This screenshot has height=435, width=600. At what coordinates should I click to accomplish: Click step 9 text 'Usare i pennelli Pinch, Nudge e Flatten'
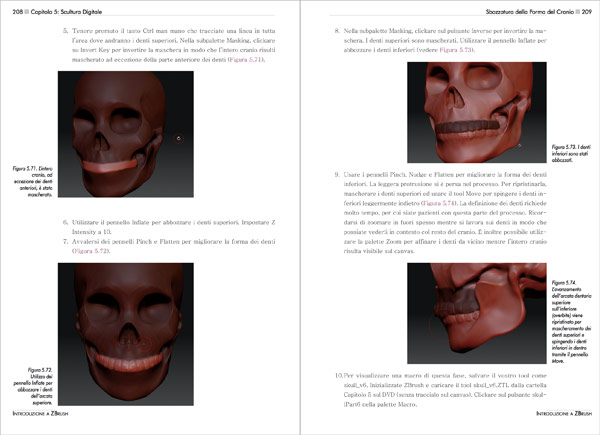point(445,213)
